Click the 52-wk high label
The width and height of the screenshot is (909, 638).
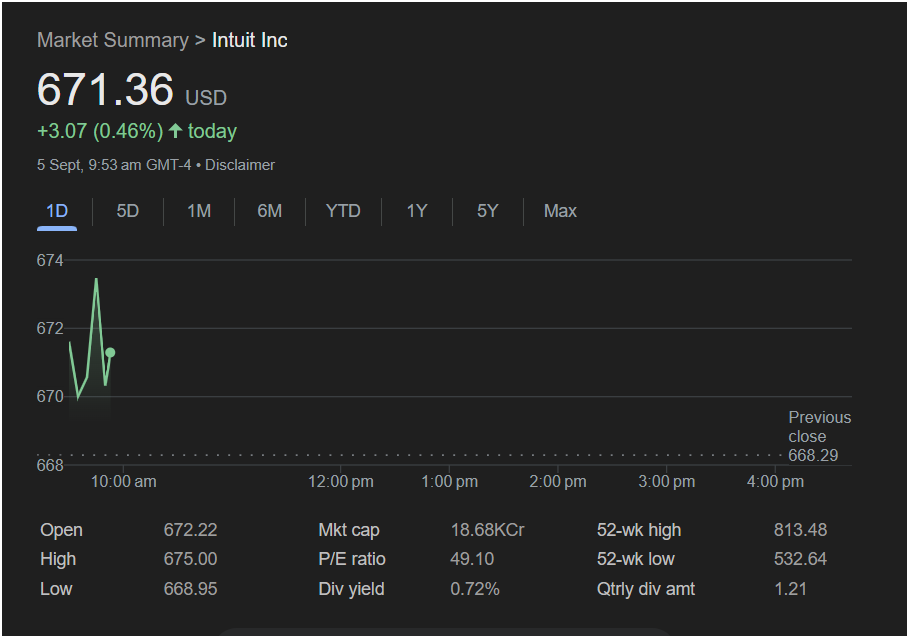tap(639, 530)
